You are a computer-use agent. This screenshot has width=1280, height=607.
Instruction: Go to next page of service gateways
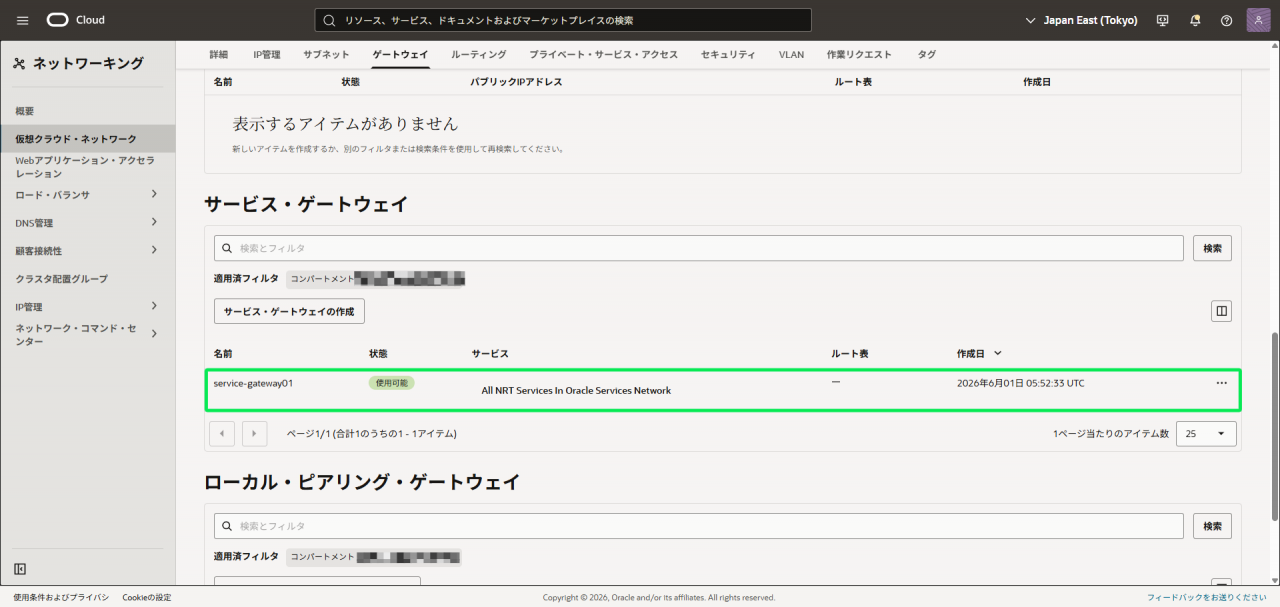pos(255,433)
